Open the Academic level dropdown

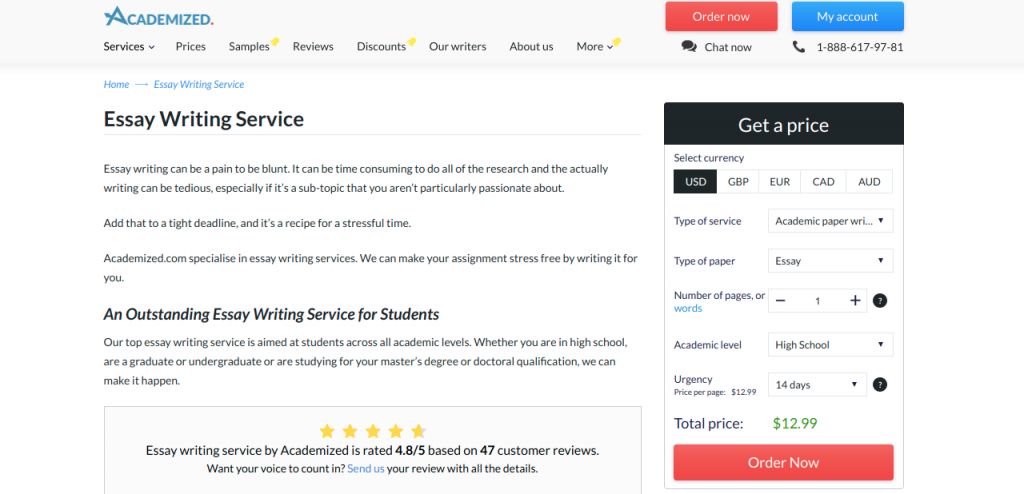click(x=831, y=344)
